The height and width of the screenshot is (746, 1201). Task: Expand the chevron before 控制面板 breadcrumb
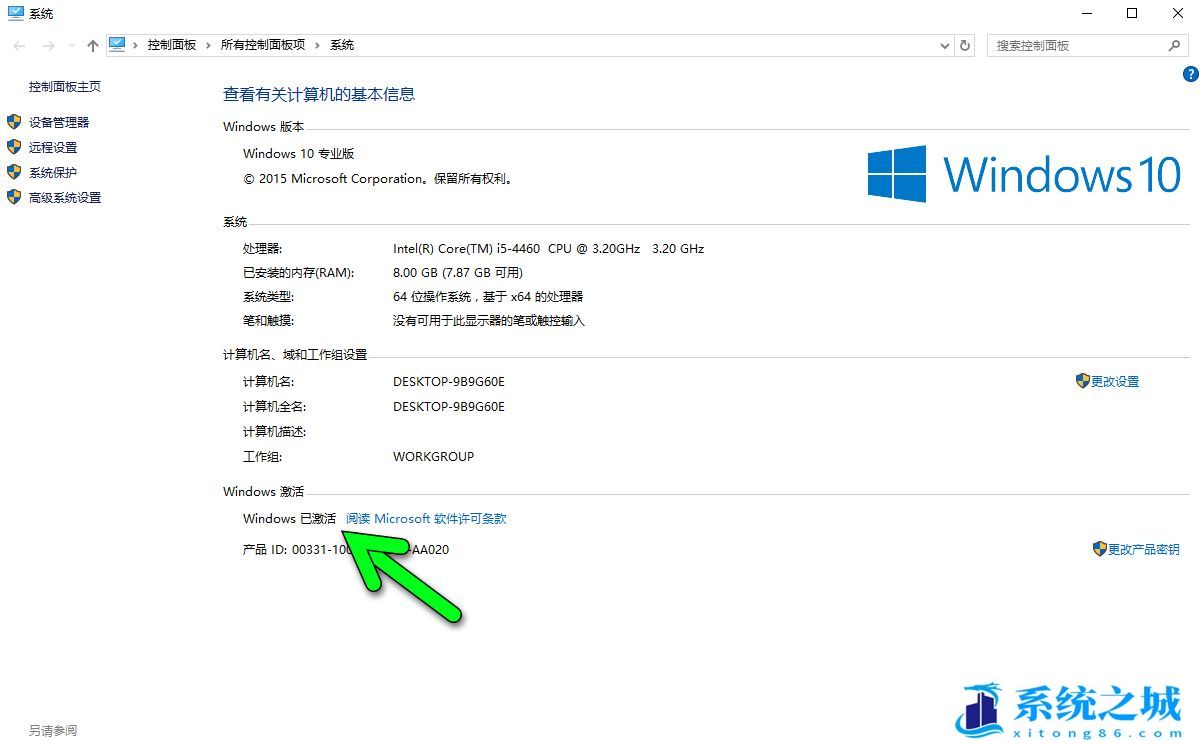[136, 45]
